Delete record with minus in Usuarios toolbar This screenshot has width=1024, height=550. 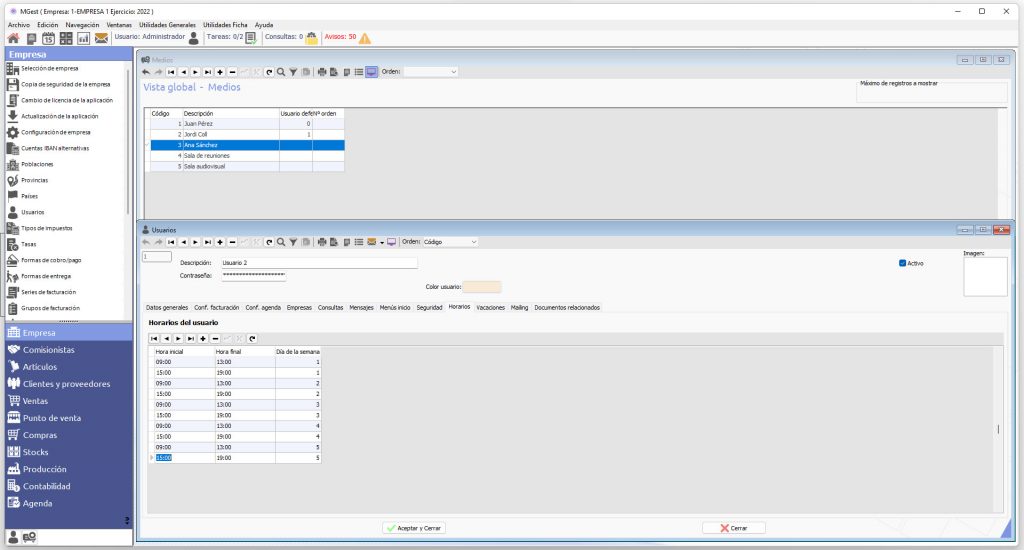[x=232, y=242]
